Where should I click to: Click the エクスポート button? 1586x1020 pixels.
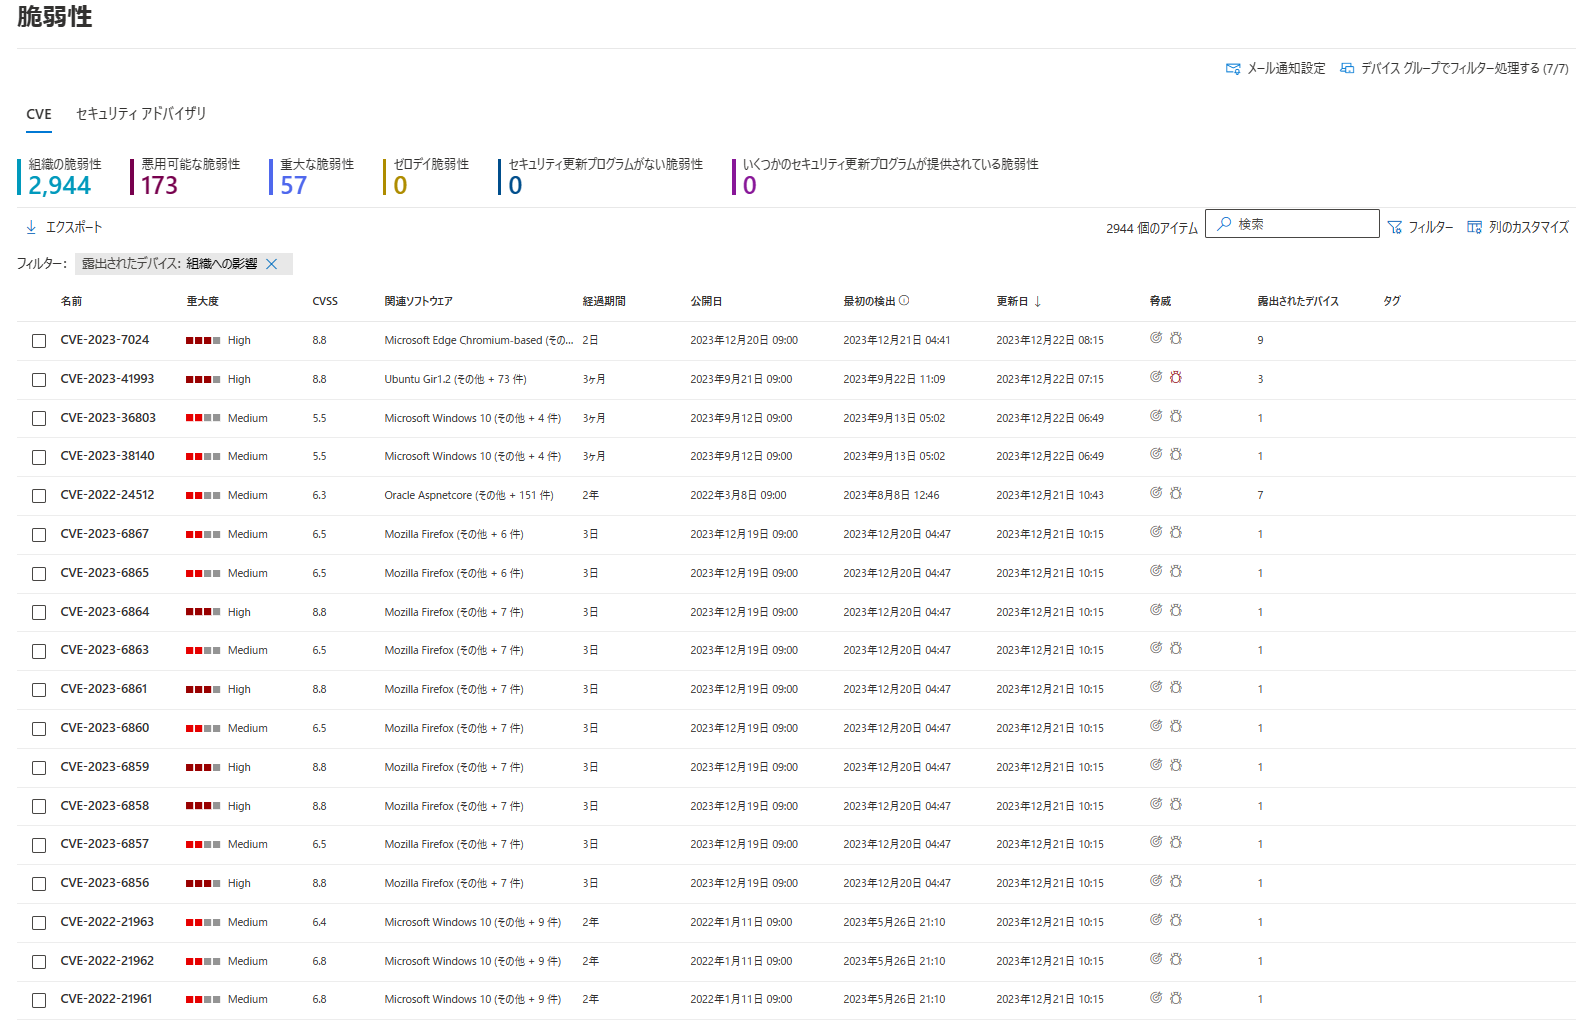coord(64,227)
